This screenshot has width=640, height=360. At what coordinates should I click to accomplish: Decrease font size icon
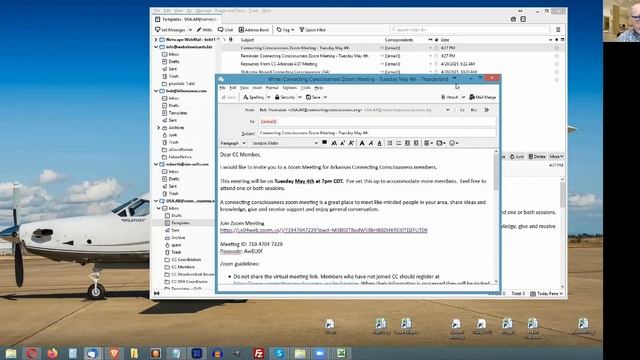coord(334,143)
